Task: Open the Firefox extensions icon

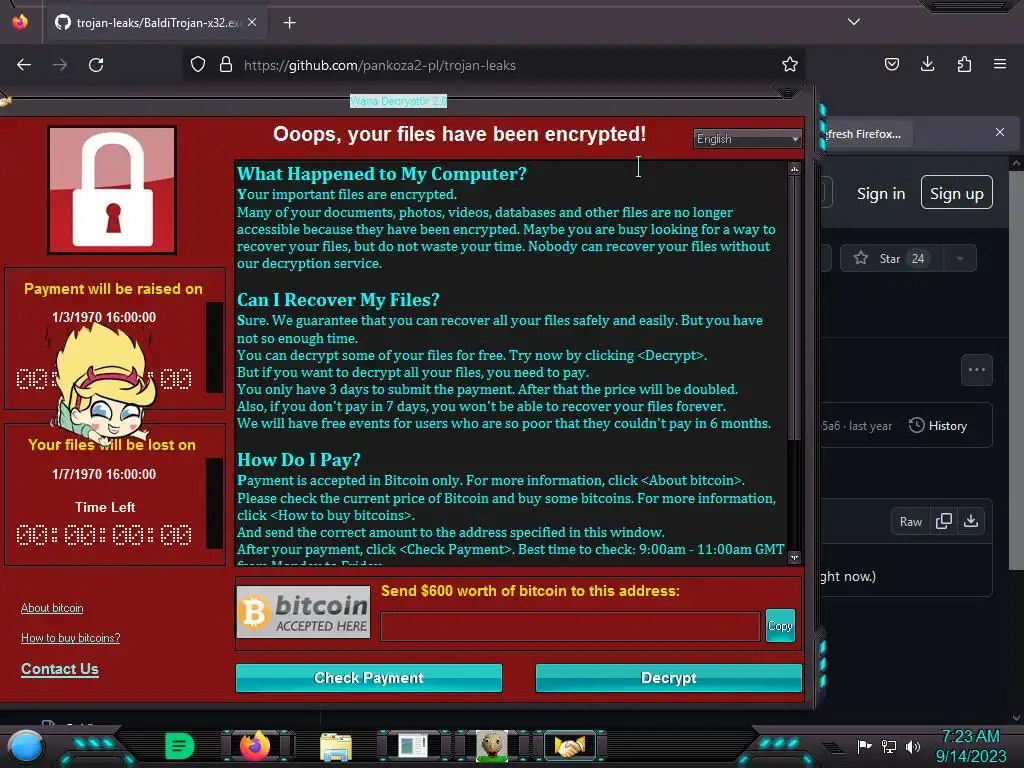Action: coord(964,64)
